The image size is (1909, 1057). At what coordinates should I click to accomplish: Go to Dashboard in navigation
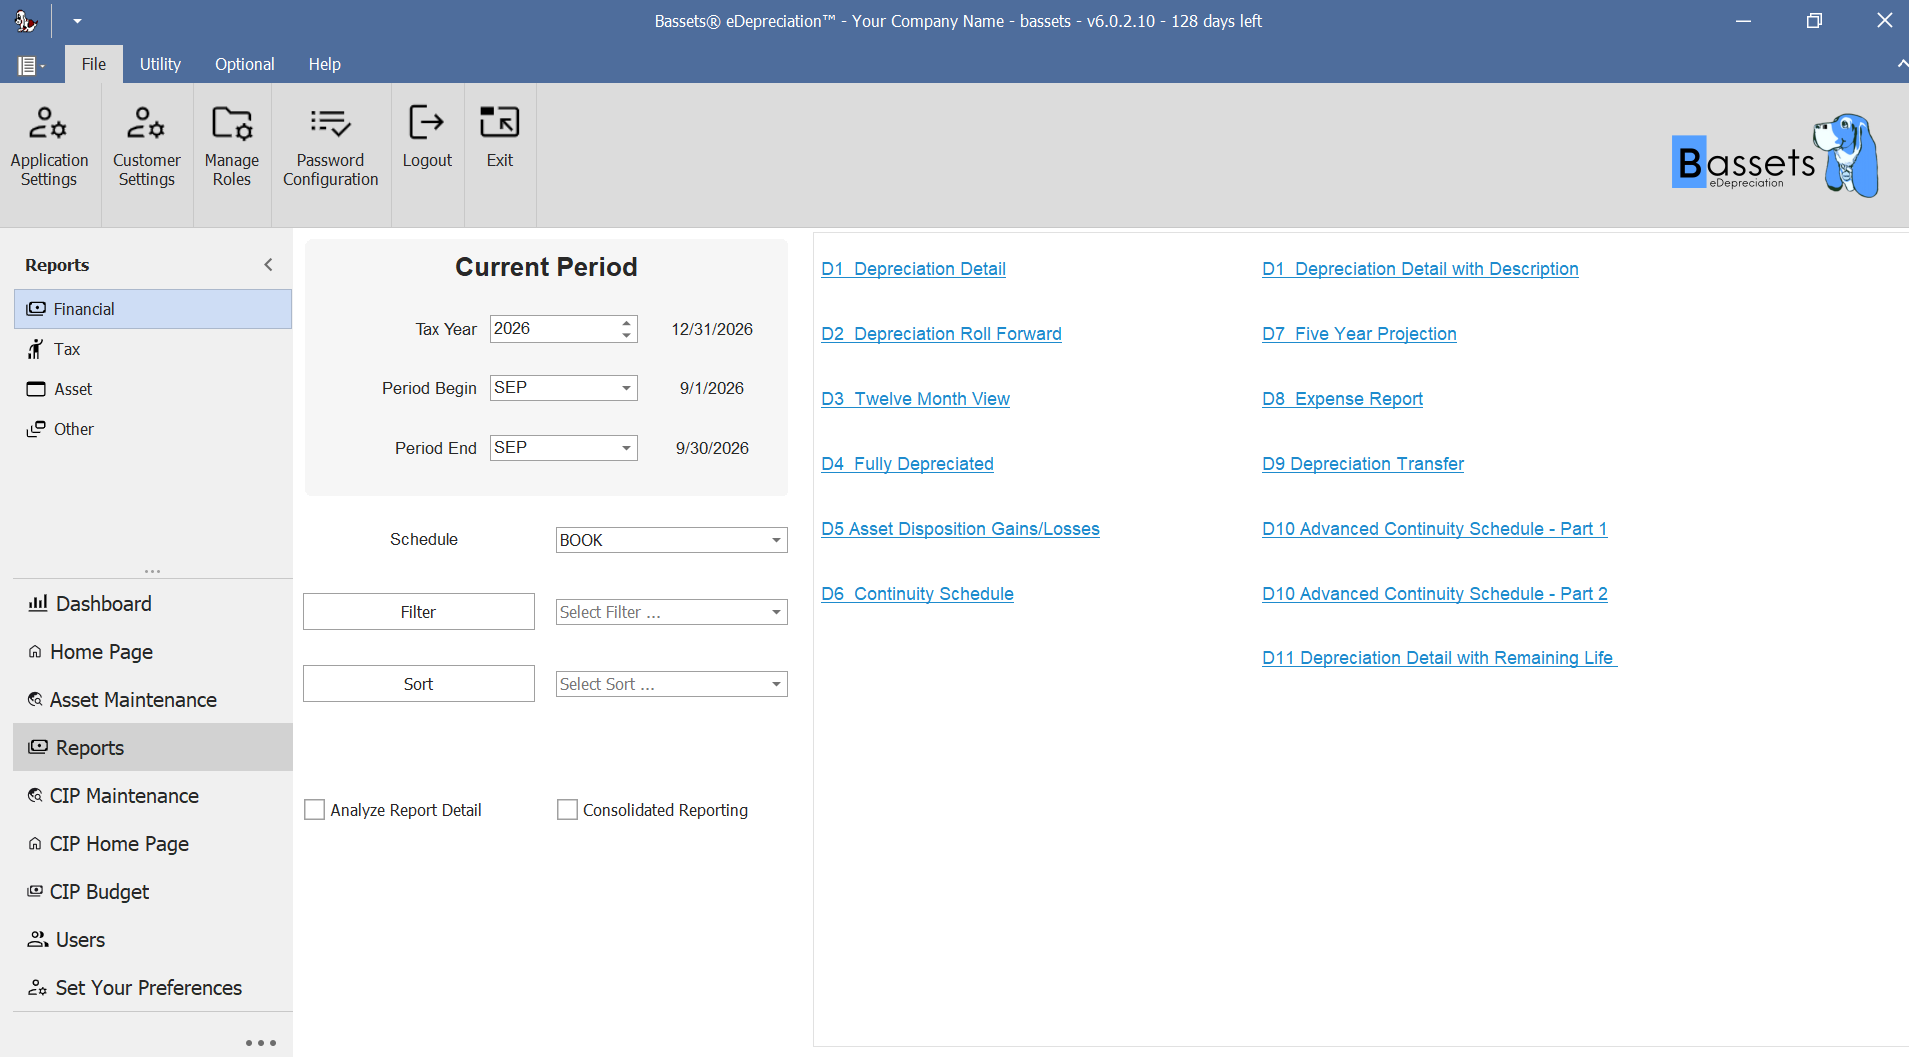(x=153, y=604)
